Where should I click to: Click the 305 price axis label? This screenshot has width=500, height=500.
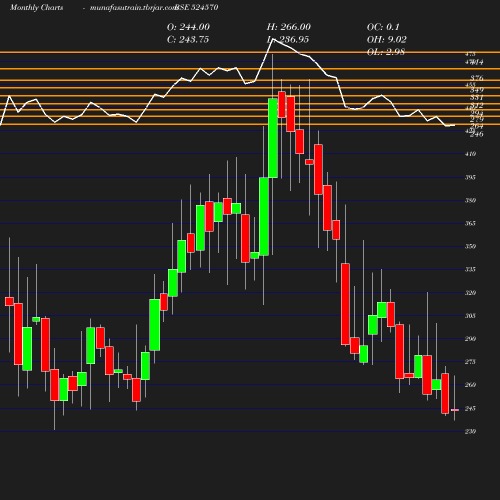470,316
